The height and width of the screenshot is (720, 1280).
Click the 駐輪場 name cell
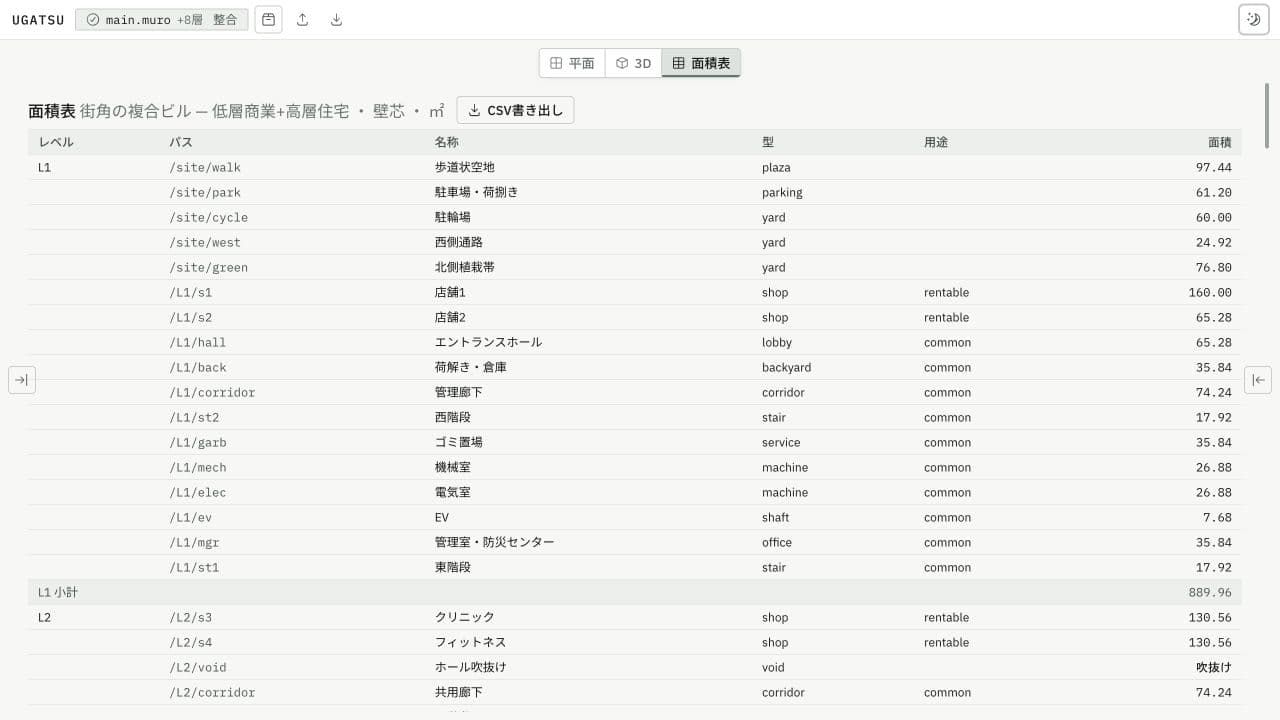[452, 217]
